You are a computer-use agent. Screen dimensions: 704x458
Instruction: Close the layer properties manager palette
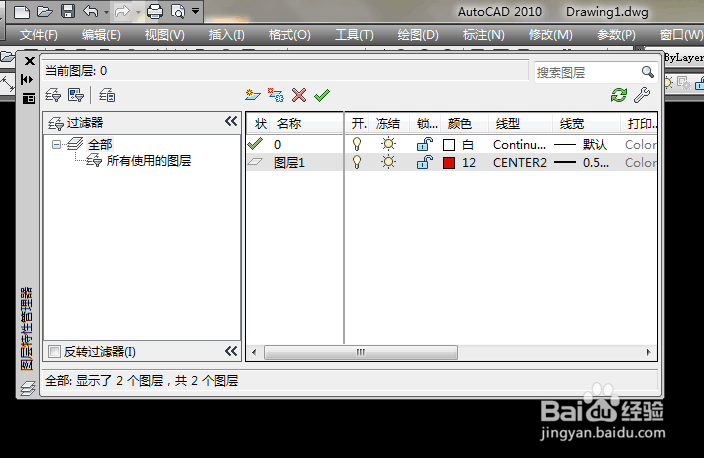point(30,61)
